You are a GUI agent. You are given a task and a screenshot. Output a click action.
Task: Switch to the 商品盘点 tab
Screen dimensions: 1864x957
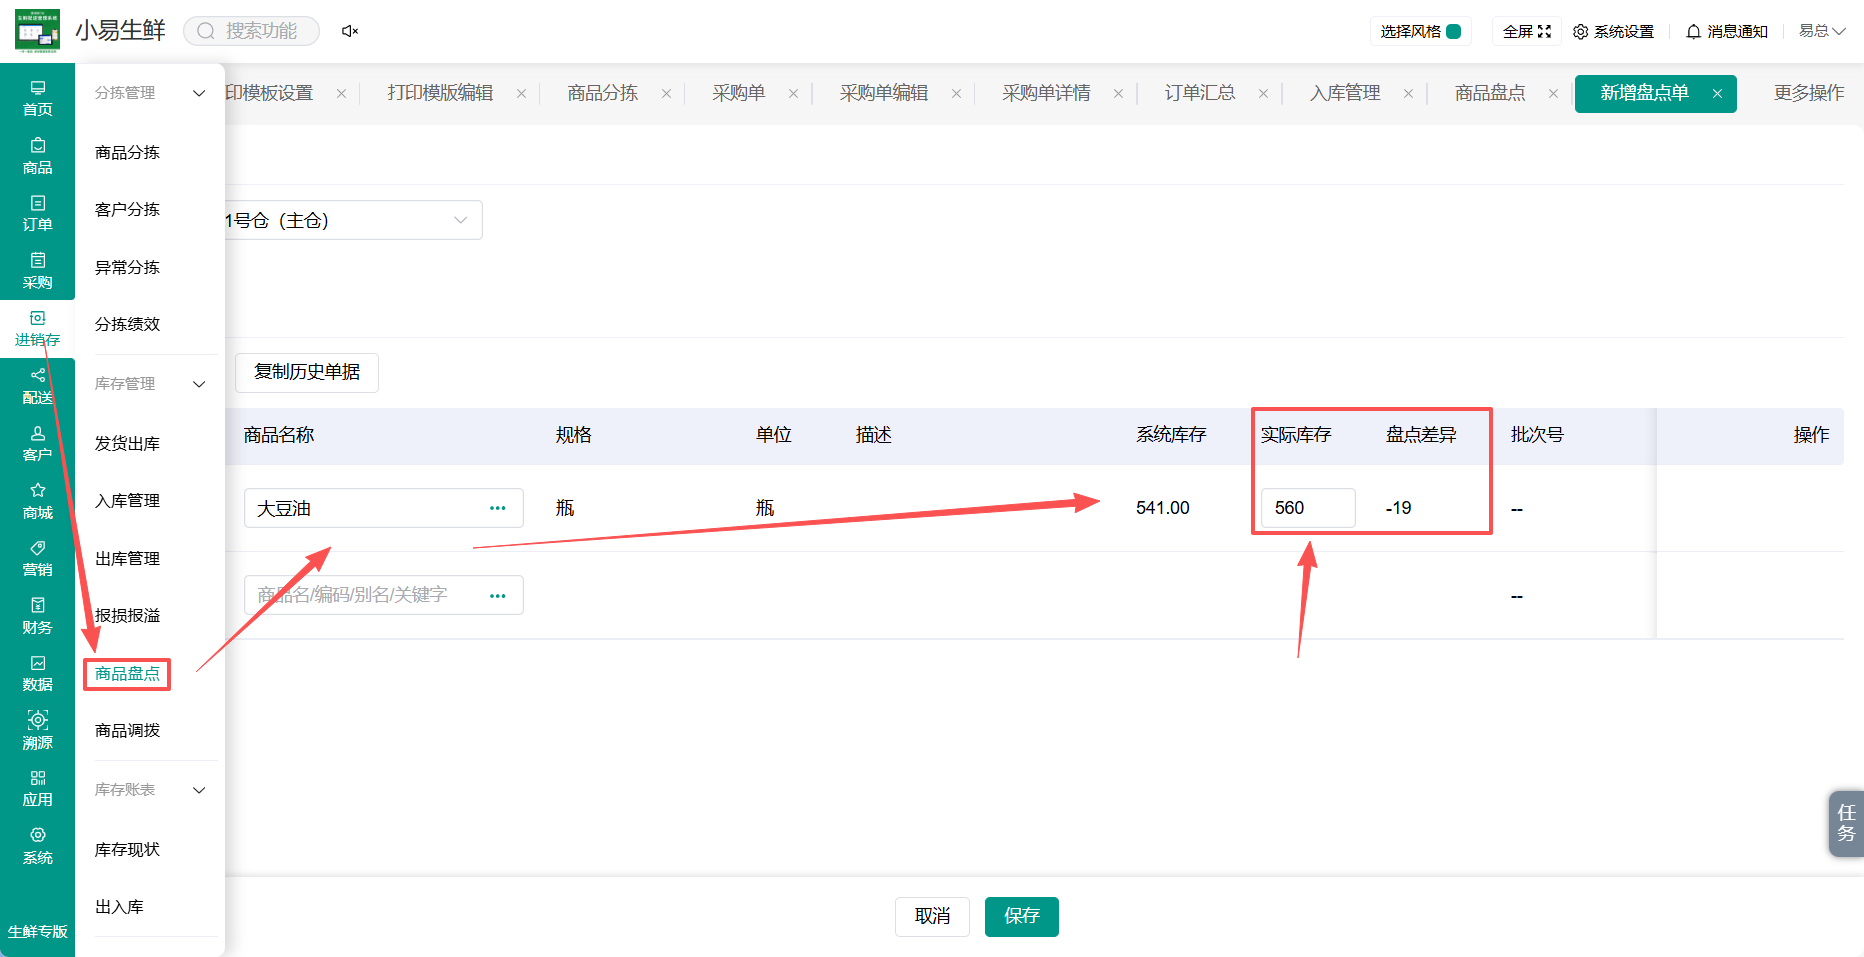pos(1490,93)
